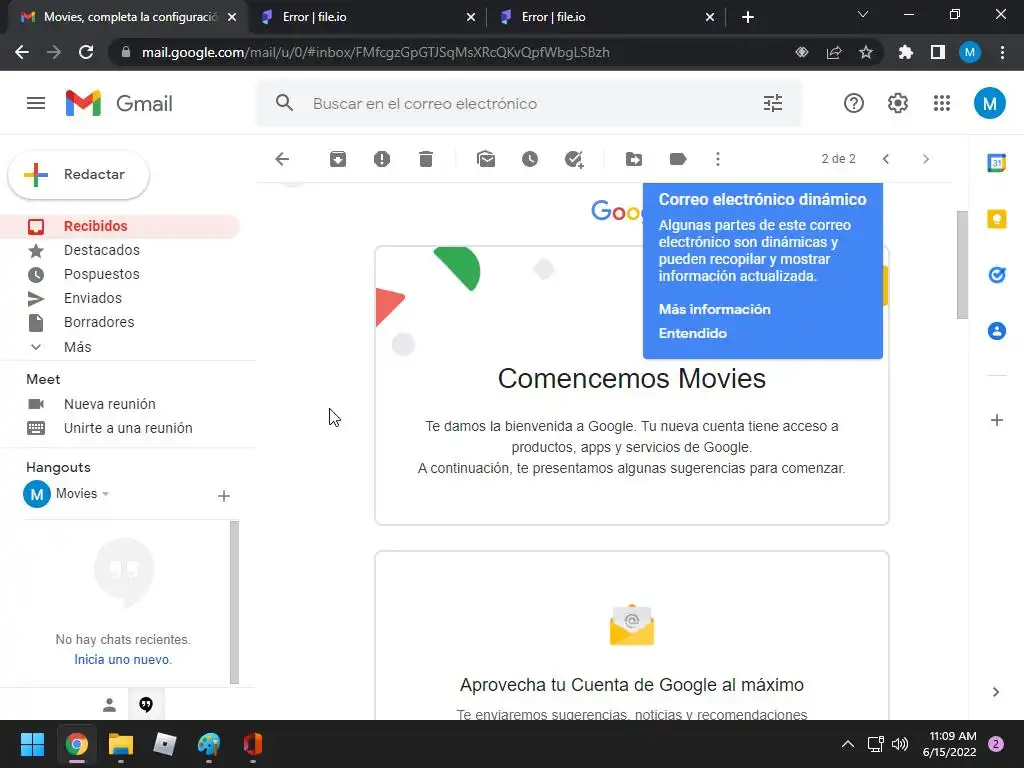This screenshot has width=1024, height=768.
Task: Open Google Tasks side panel
Action: [996, 275]
